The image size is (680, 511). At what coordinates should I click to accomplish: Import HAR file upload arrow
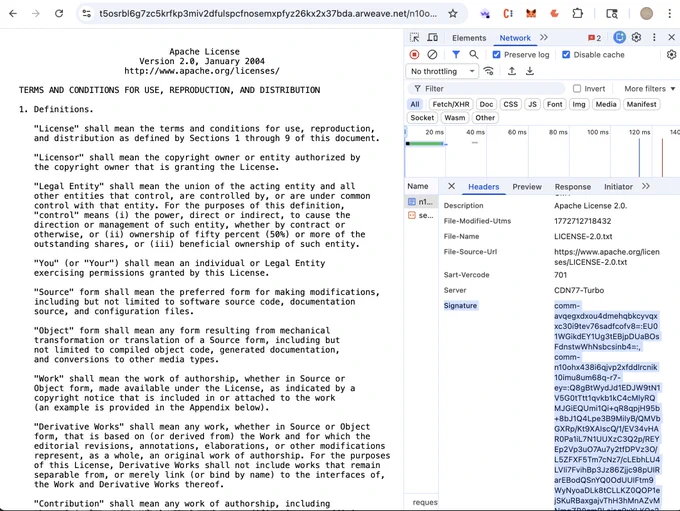(512, 71)
